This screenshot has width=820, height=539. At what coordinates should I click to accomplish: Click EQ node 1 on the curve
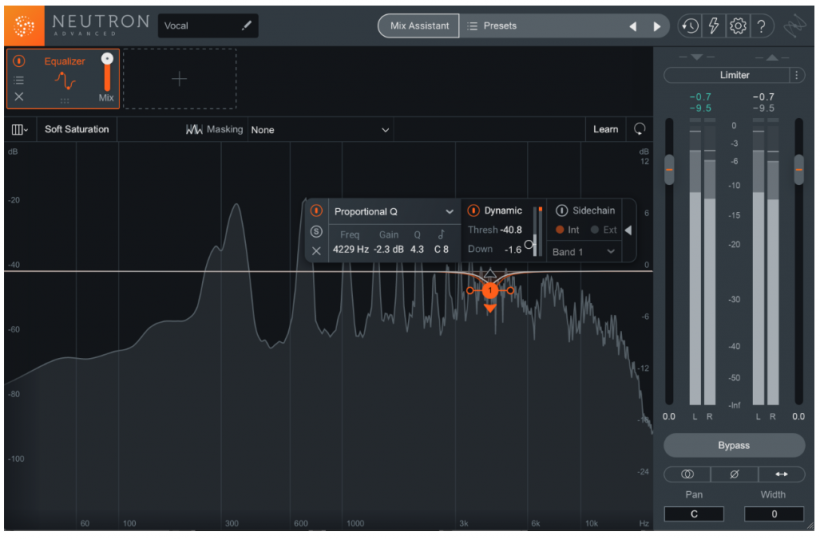490,290
